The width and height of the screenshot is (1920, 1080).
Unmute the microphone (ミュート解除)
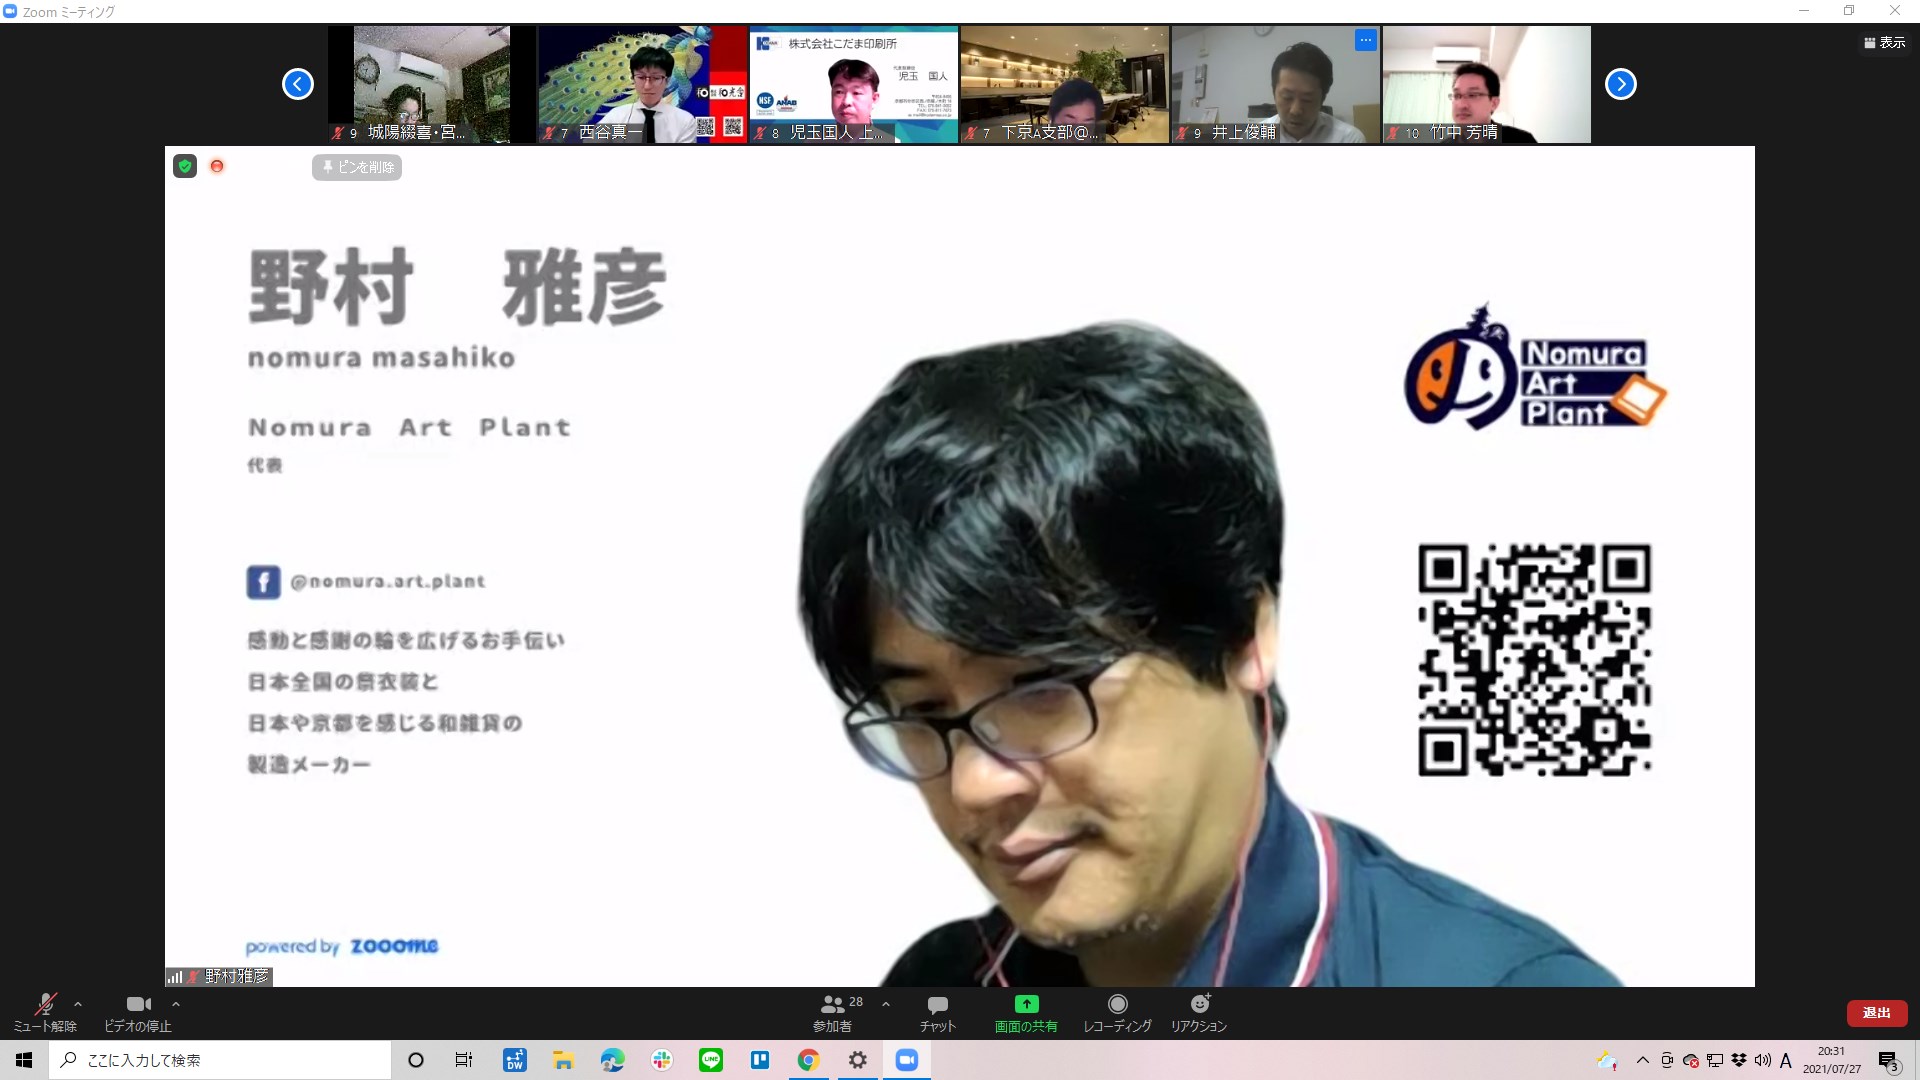click(x=45, y=1012)
